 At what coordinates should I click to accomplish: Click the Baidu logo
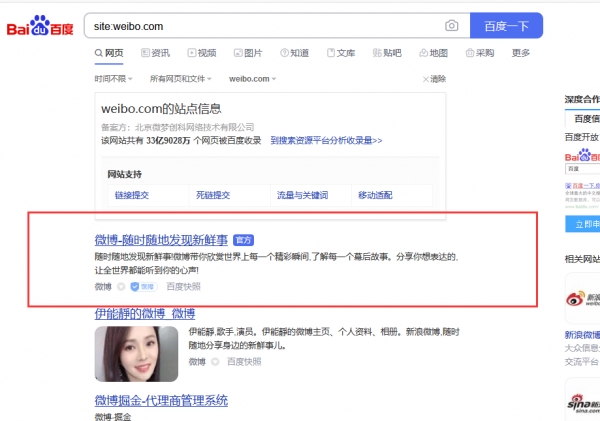point(40,25)
